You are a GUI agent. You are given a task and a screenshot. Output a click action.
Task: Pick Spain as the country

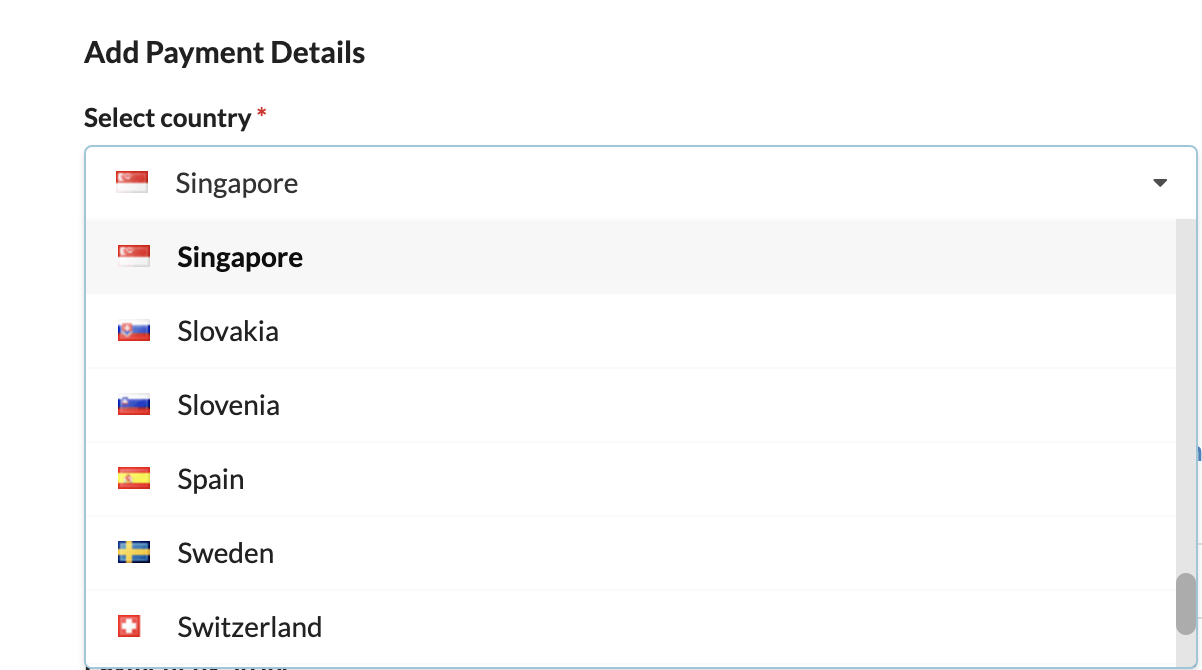pos(631,479)
